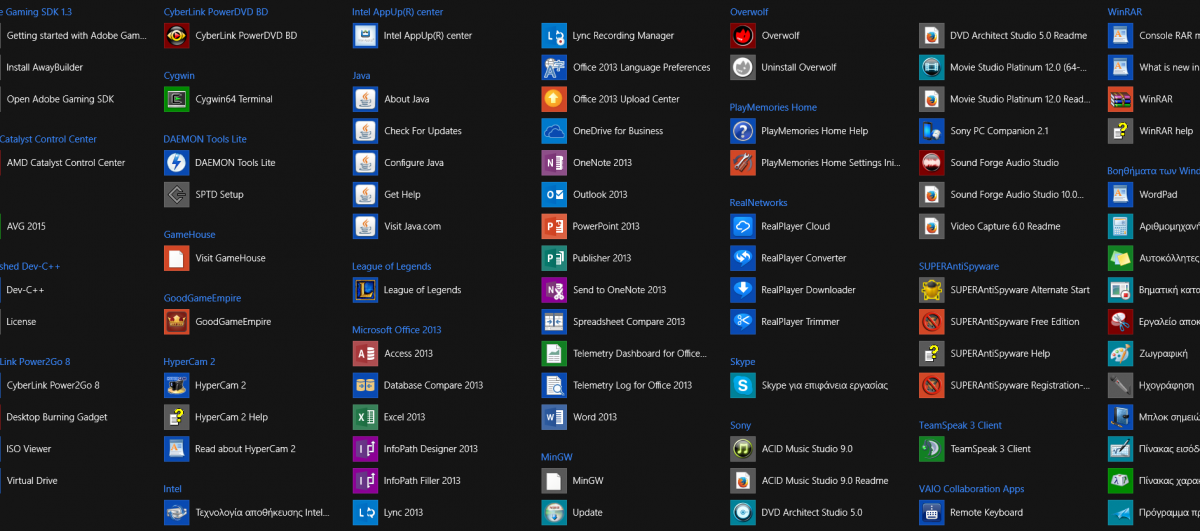Launch the WinRAR app icon

click(1121, 99)
